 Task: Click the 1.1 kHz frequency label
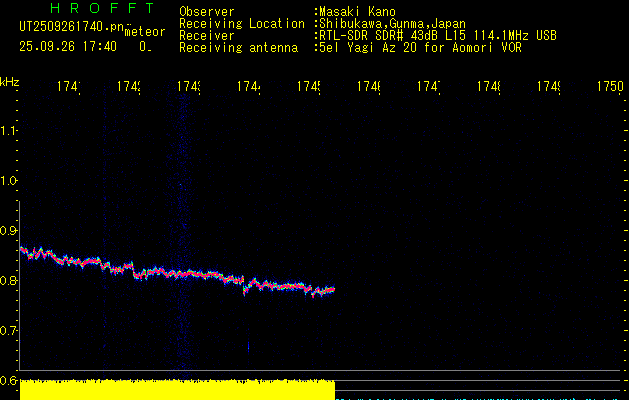point(9,131)
